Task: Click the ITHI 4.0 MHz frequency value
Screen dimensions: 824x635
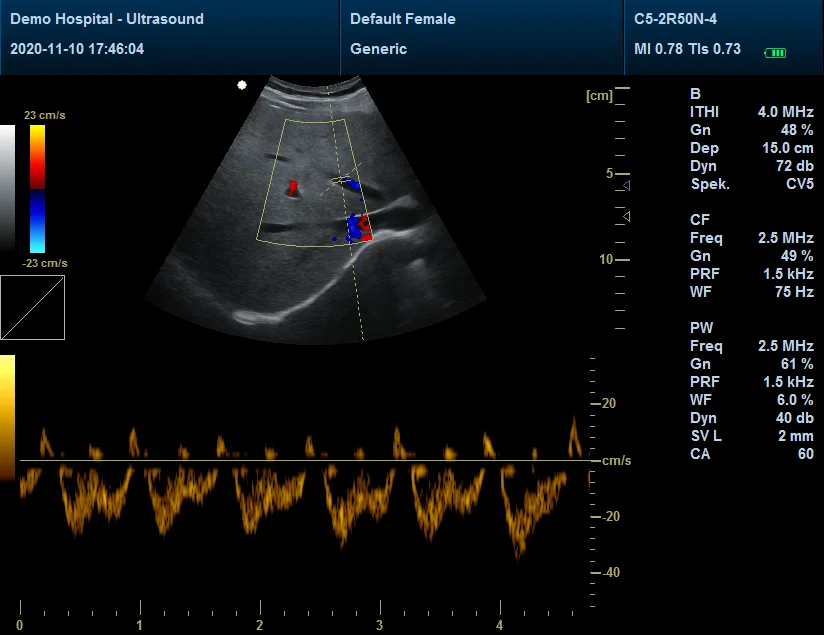Action: pos(785,111)
